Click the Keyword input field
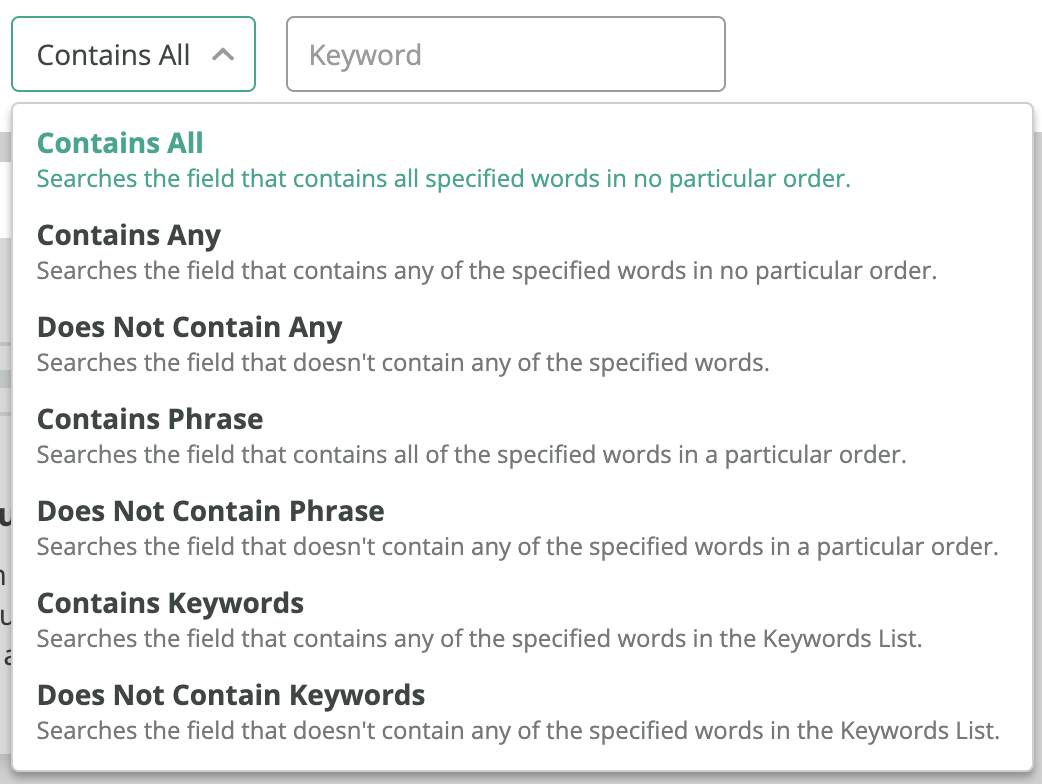 [x=506, y=54]
